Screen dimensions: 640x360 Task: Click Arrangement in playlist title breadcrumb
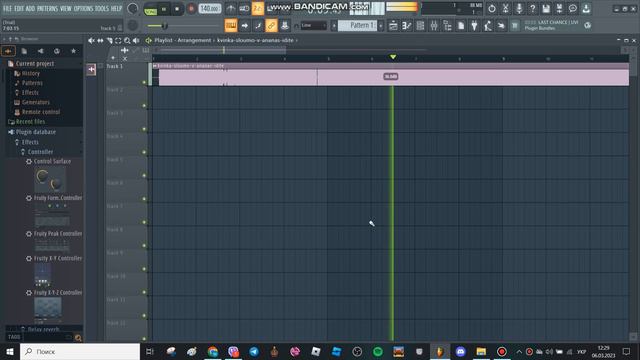[194, 40]
